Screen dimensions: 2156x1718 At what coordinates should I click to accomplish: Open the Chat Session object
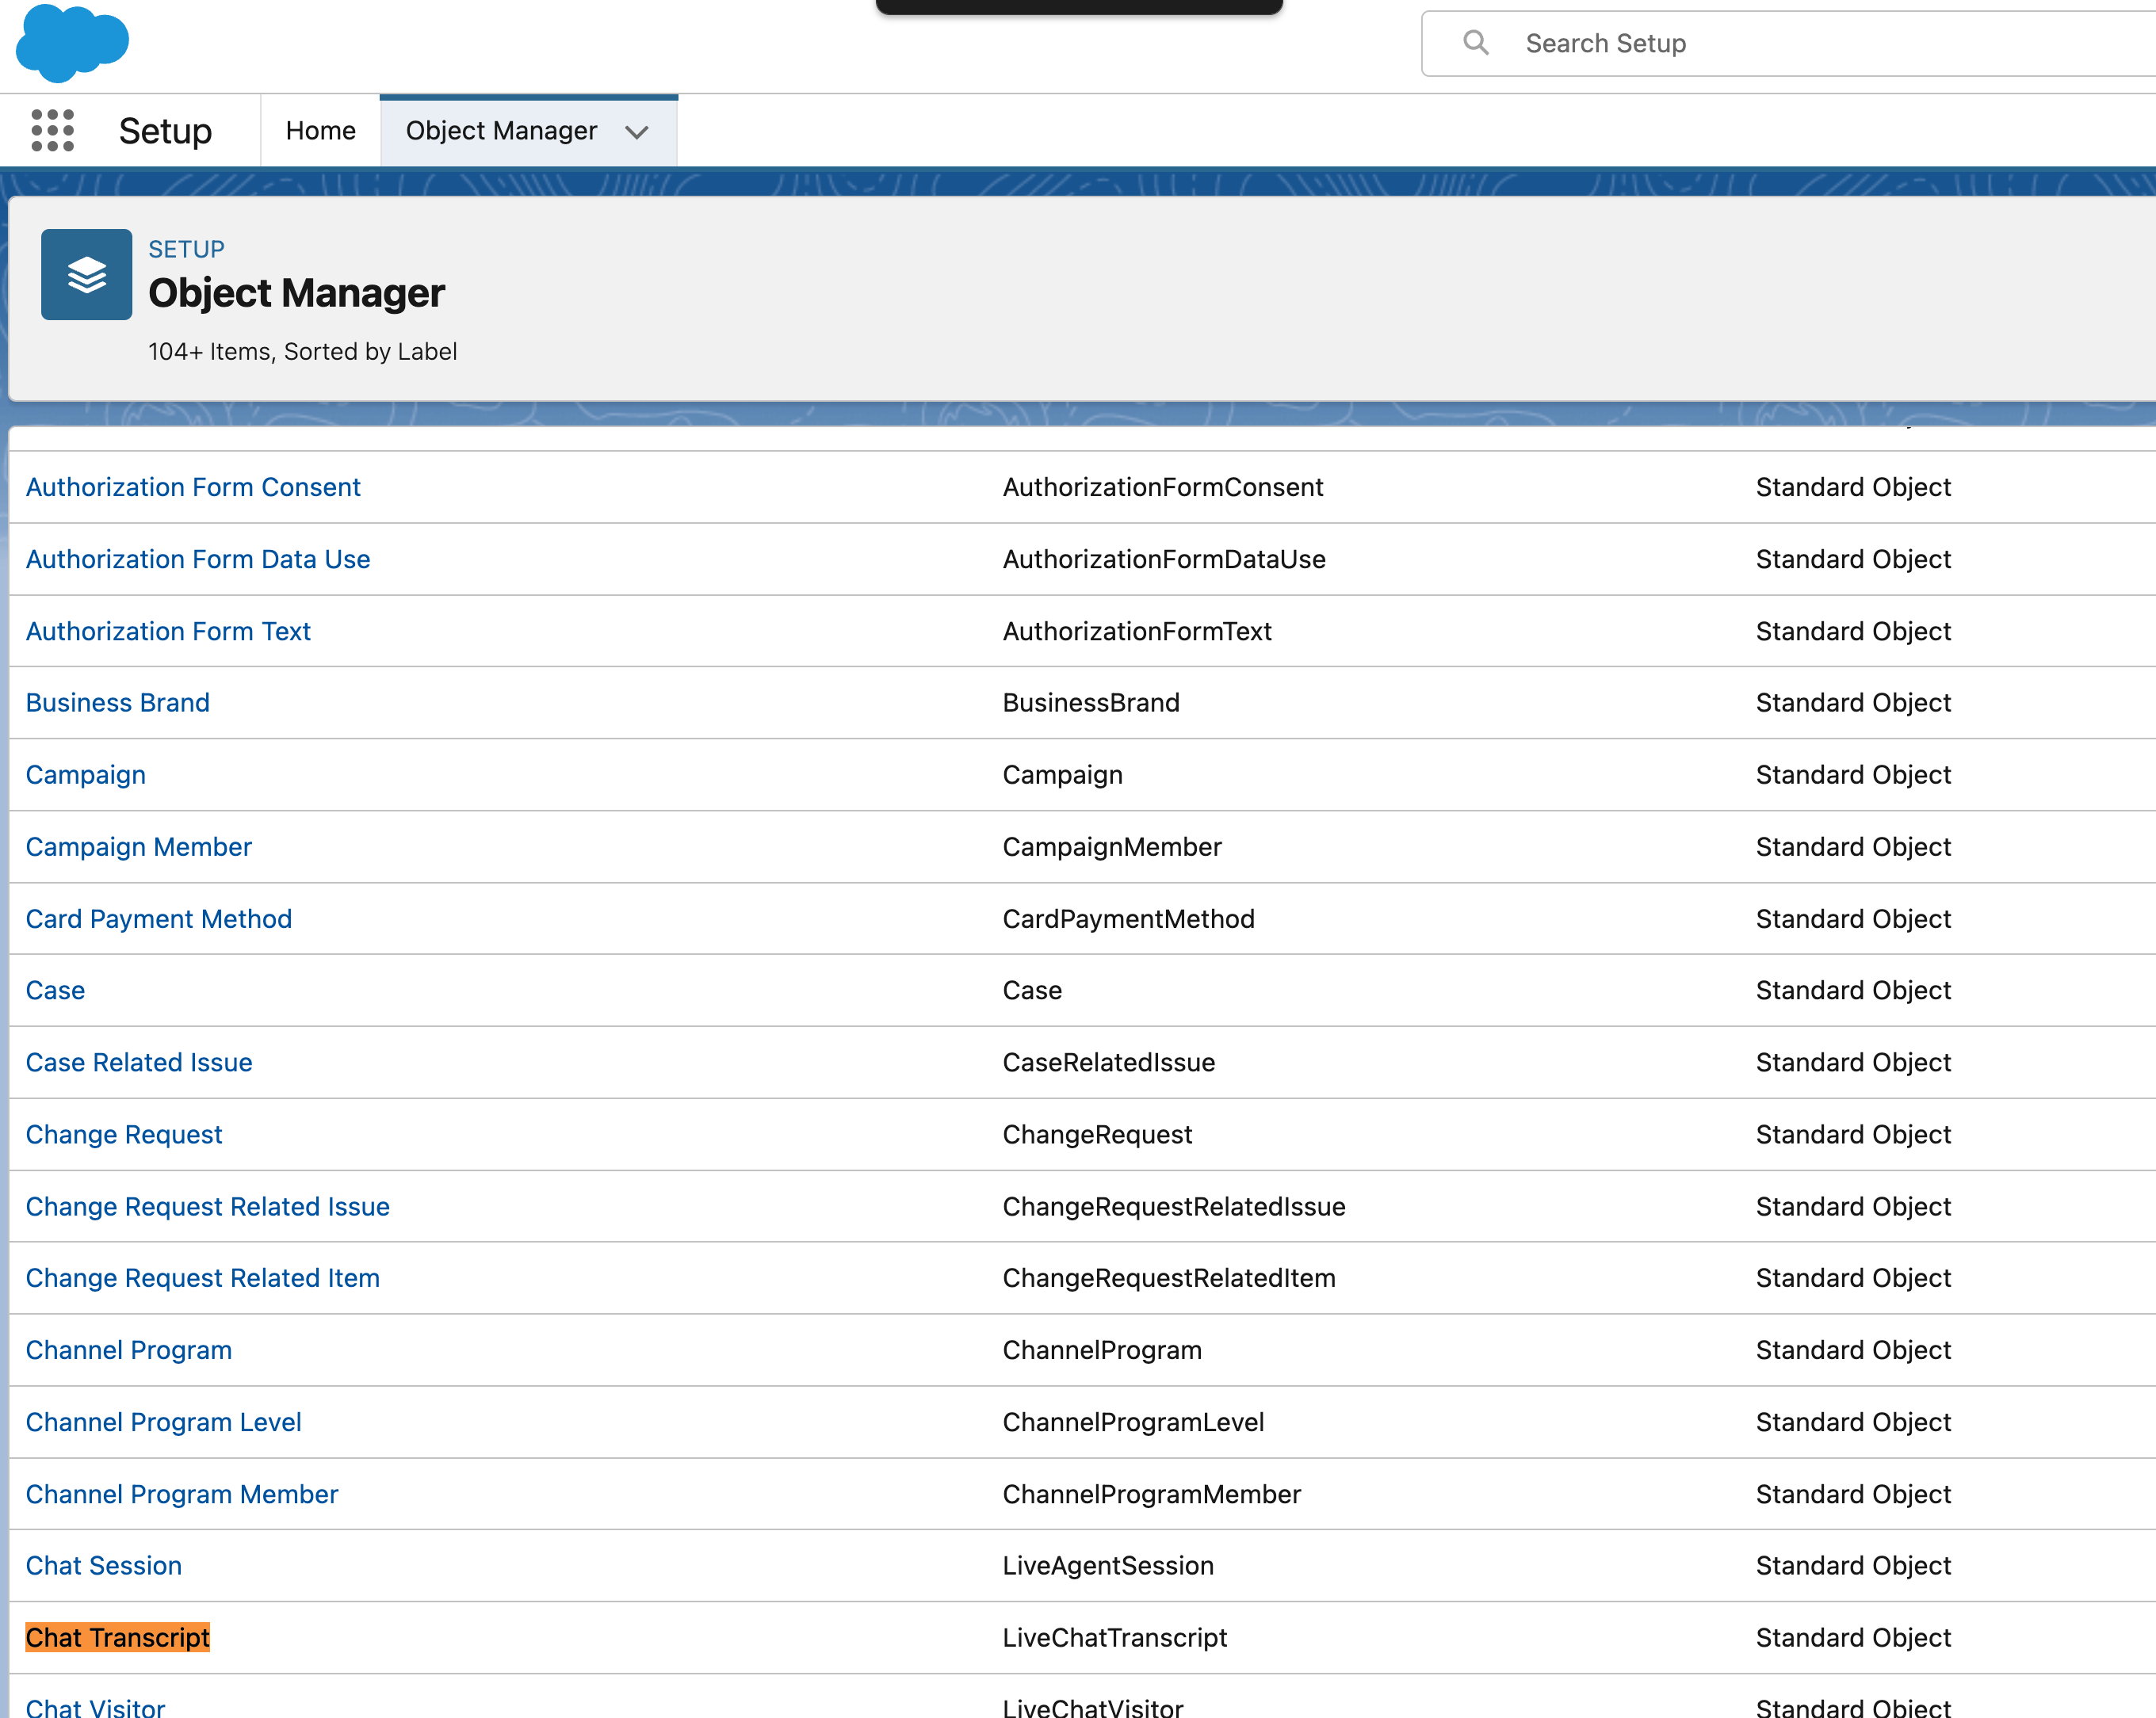coord(104,1565)
